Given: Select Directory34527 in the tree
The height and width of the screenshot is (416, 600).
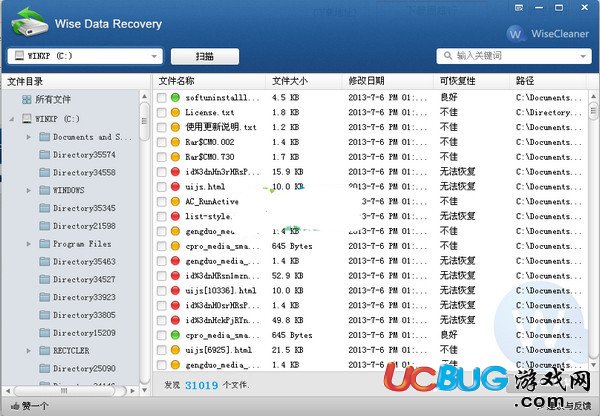Looking at the screenshot, I should [84, 279].
